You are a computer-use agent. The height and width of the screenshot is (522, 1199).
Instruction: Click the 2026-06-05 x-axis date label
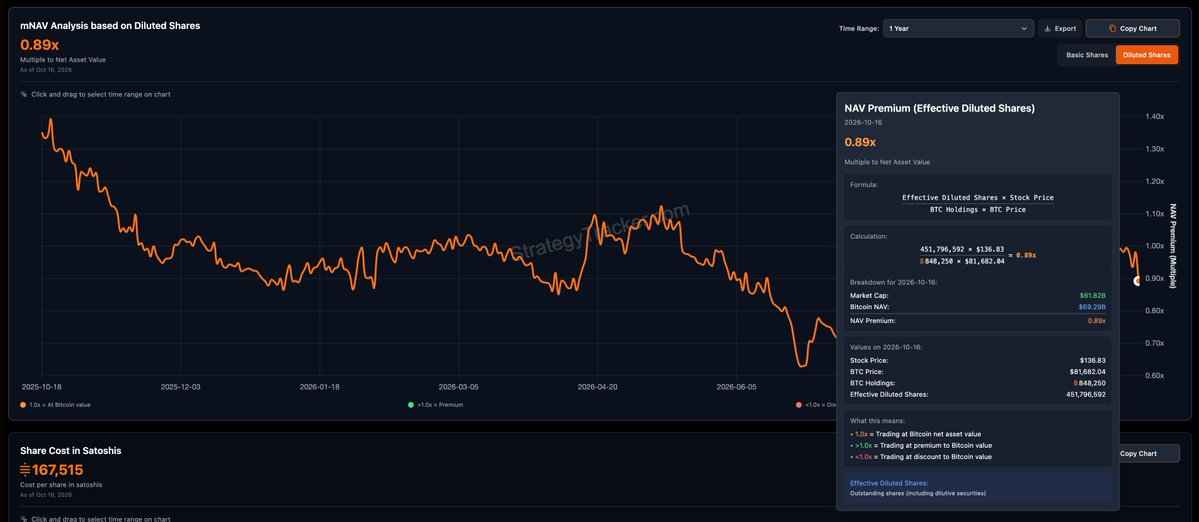click(x=736, y=387)
